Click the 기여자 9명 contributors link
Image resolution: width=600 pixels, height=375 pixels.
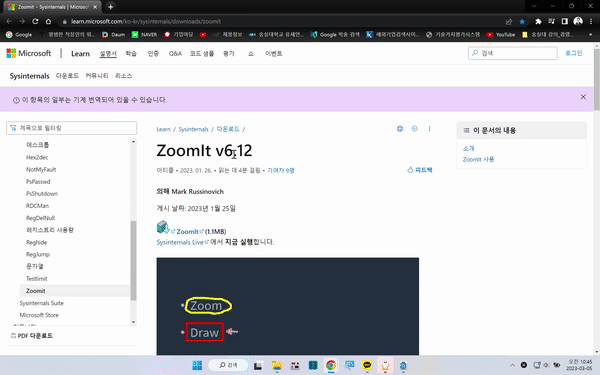281,170
